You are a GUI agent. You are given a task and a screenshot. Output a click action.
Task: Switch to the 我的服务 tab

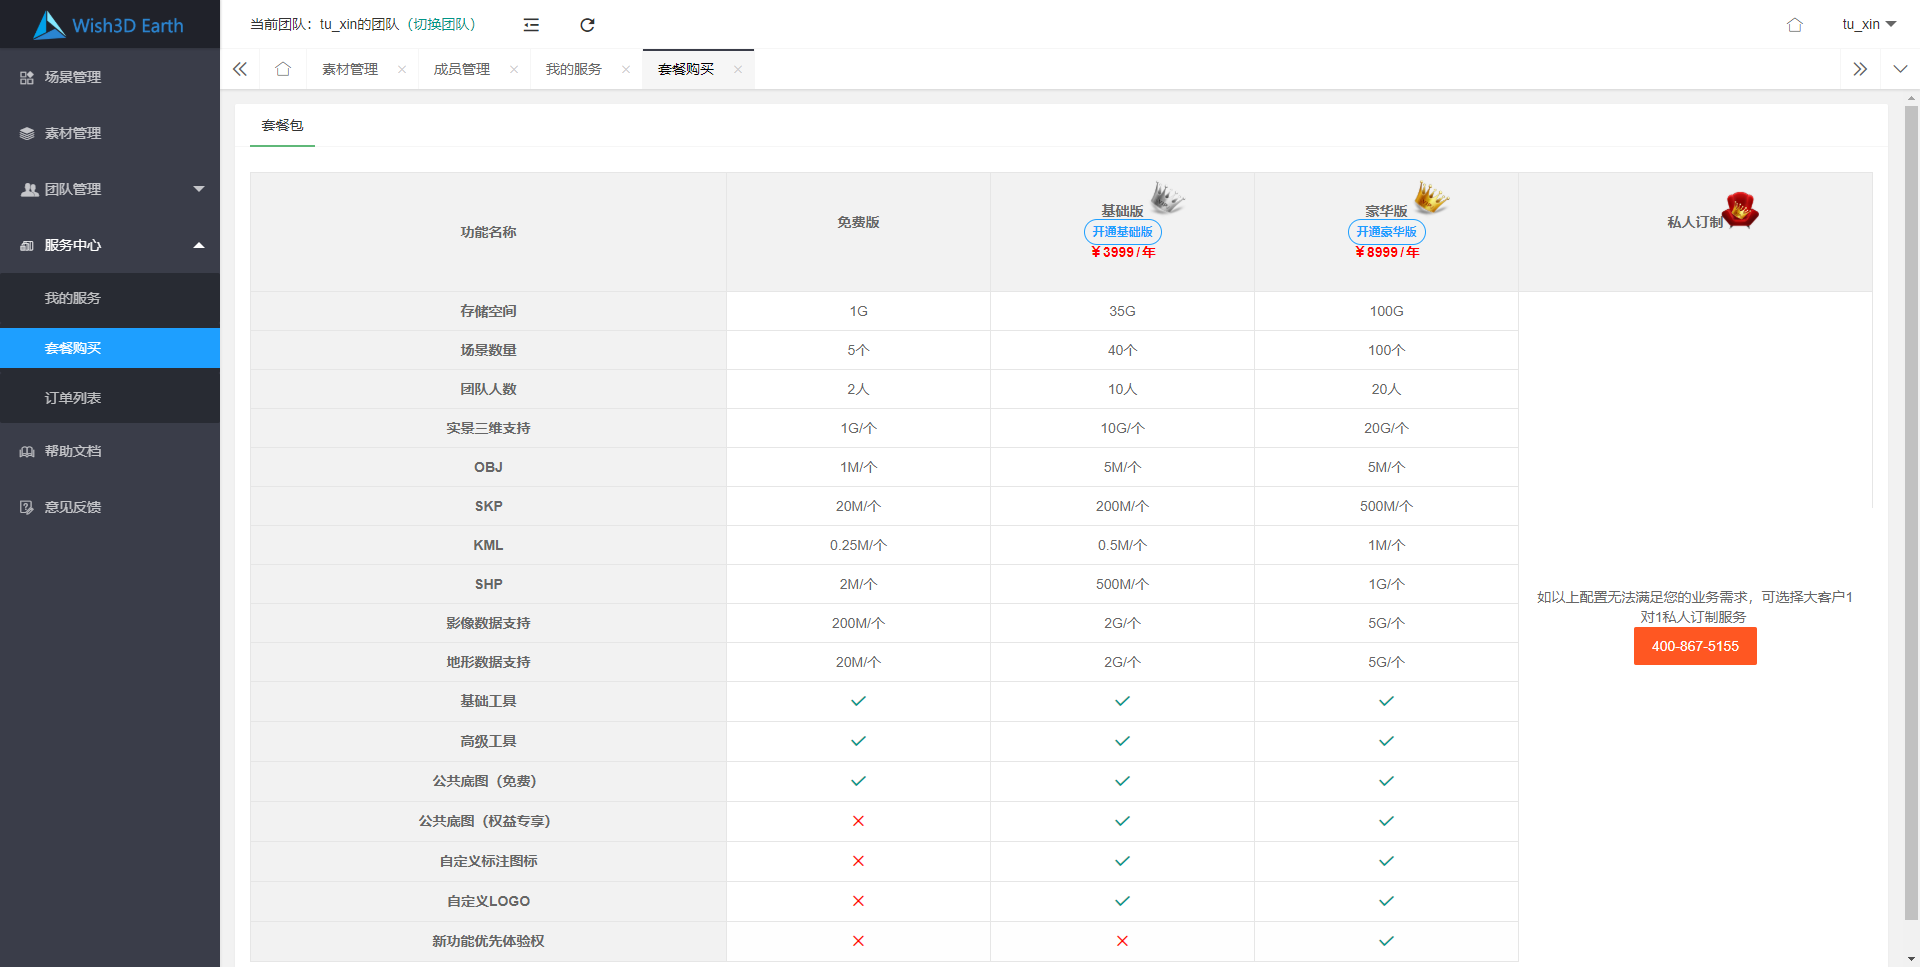tap(574, 69)
